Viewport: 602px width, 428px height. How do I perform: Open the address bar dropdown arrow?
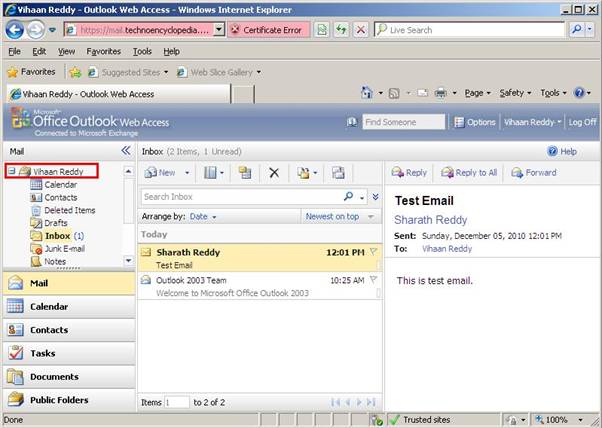point(219,29)
